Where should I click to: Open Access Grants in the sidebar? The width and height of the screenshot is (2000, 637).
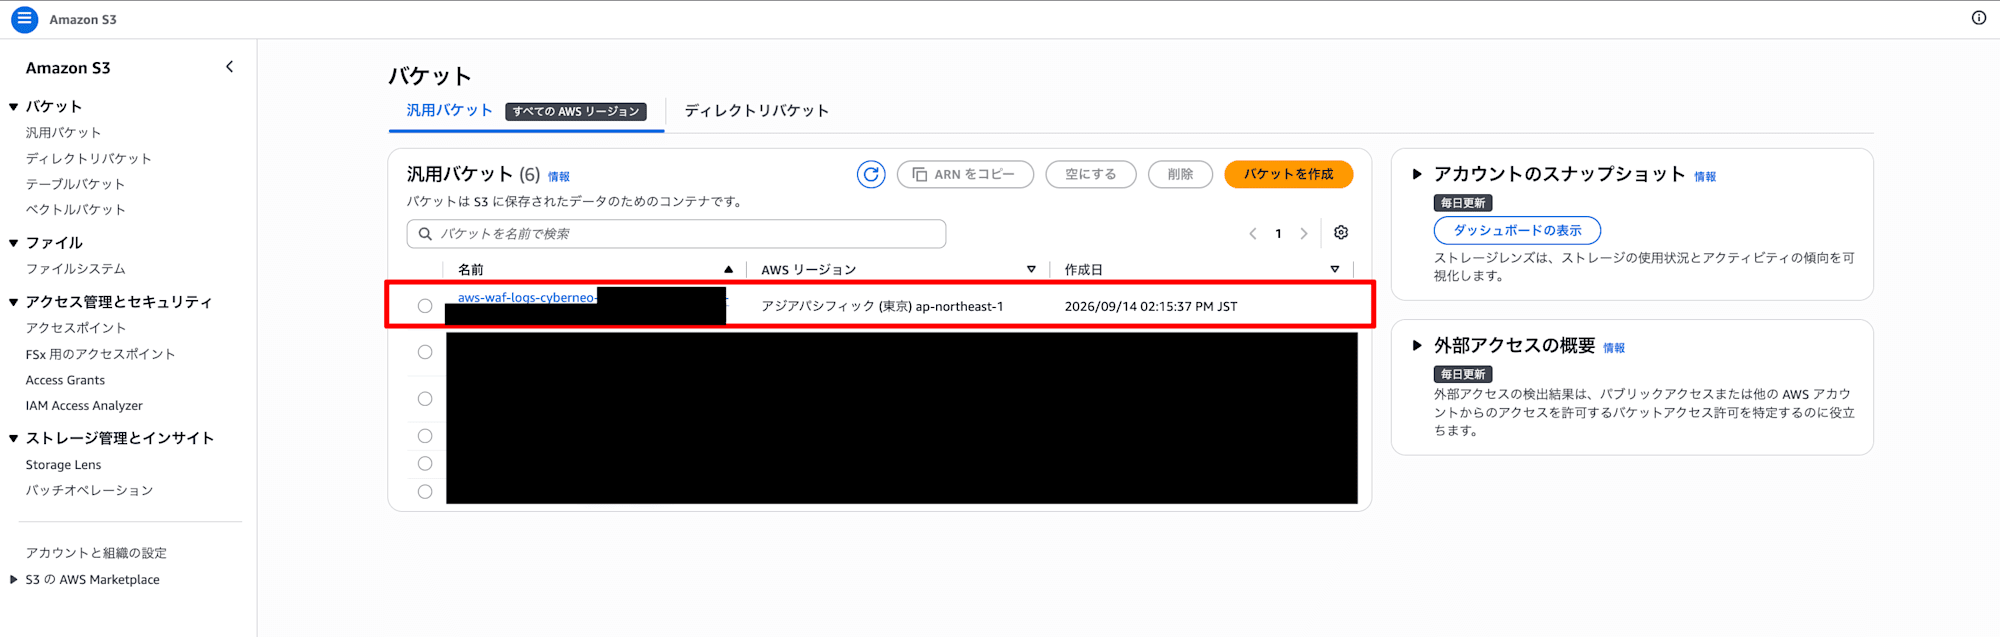pos(65,380)
